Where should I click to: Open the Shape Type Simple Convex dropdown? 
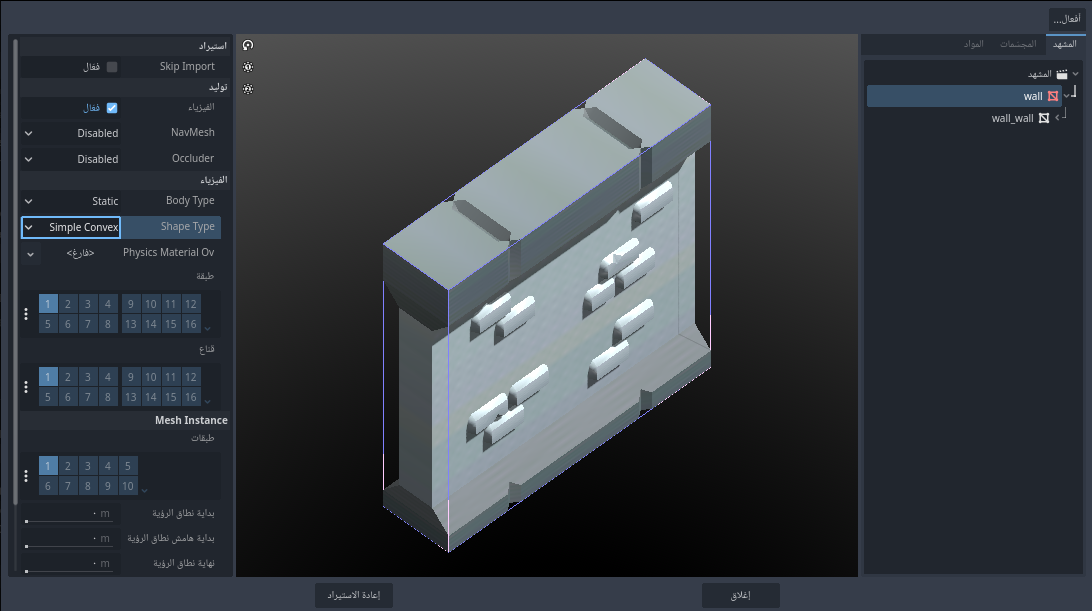[71, 227]
